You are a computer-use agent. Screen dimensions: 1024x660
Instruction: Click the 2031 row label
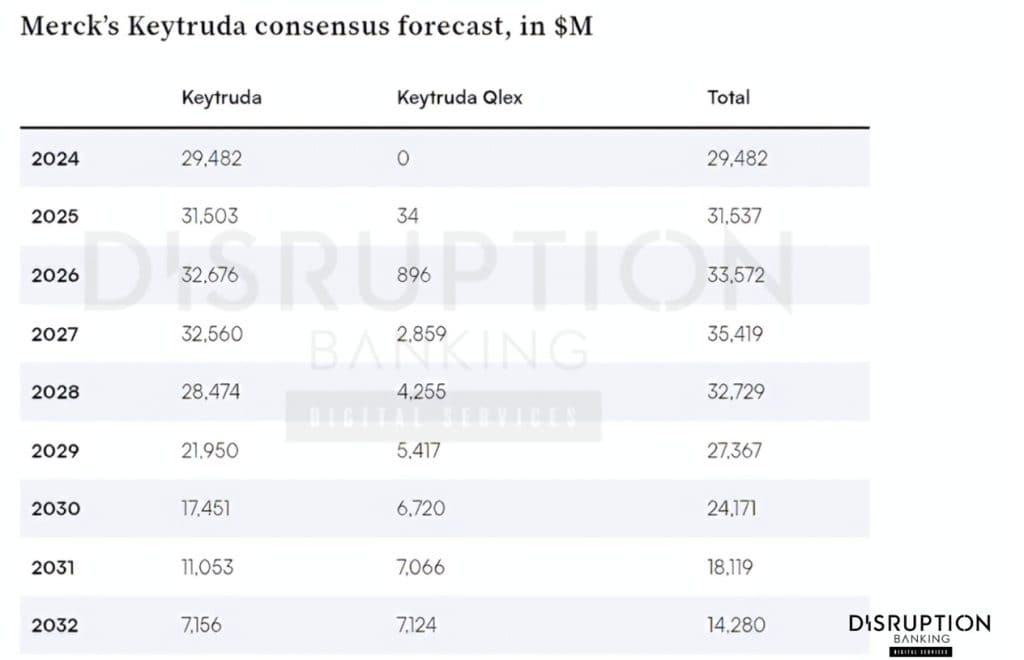(x=55, y=568)
